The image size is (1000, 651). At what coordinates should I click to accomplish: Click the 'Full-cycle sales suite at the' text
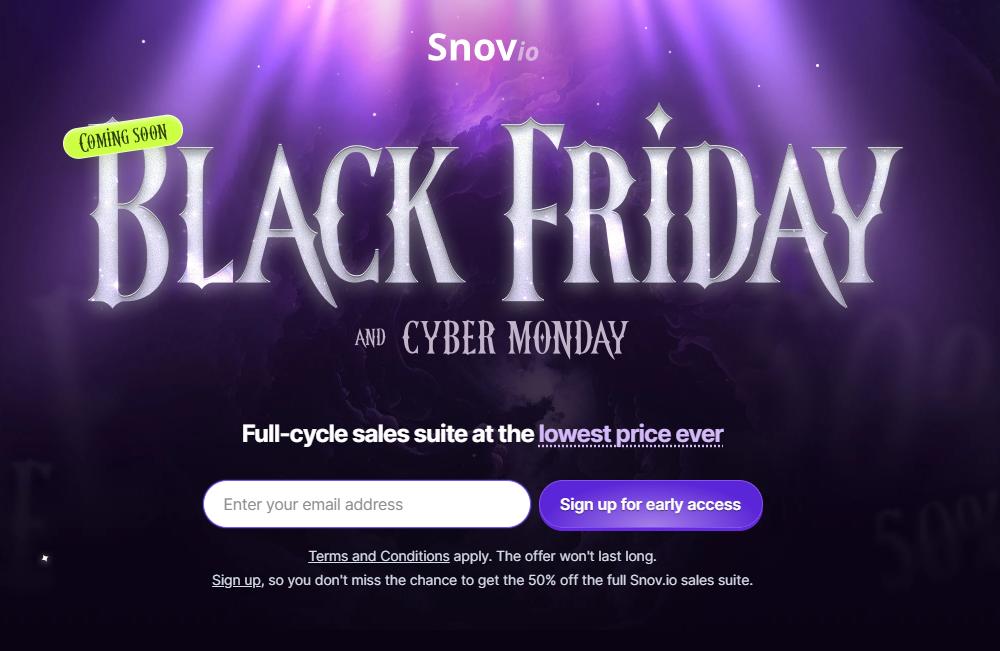coord(388,434)
